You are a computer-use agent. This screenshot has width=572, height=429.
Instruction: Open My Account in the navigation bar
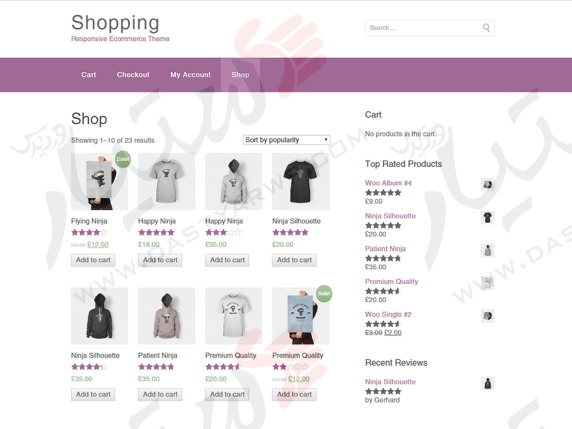pos(190,75)
